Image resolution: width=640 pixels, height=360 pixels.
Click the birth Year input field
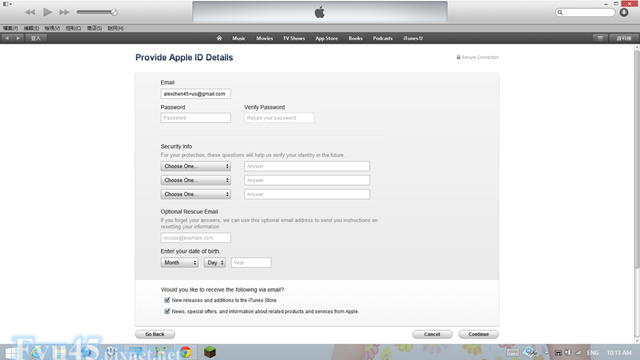pos(251,262)
